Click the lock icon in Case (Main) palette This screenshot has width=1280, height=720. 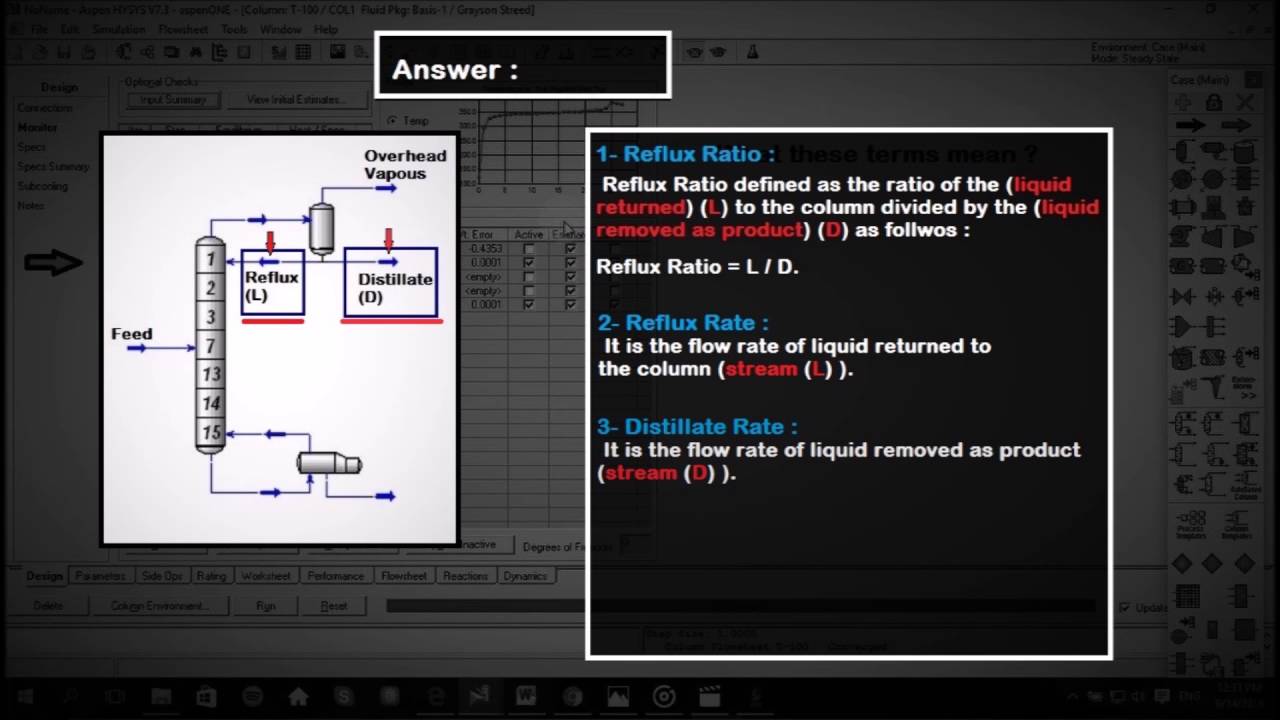[1214, 102]
